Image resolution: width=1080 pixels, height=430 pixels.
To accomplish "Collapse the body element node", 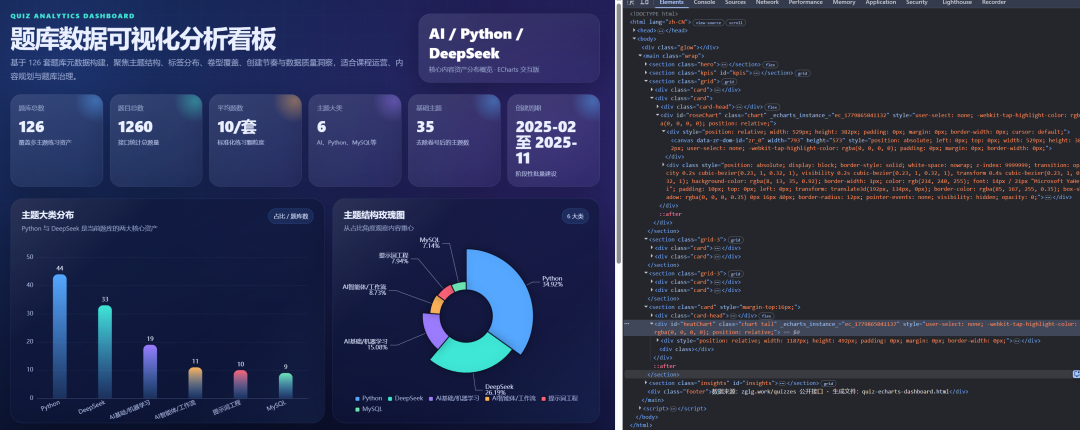I will click(x=634, y=39).
